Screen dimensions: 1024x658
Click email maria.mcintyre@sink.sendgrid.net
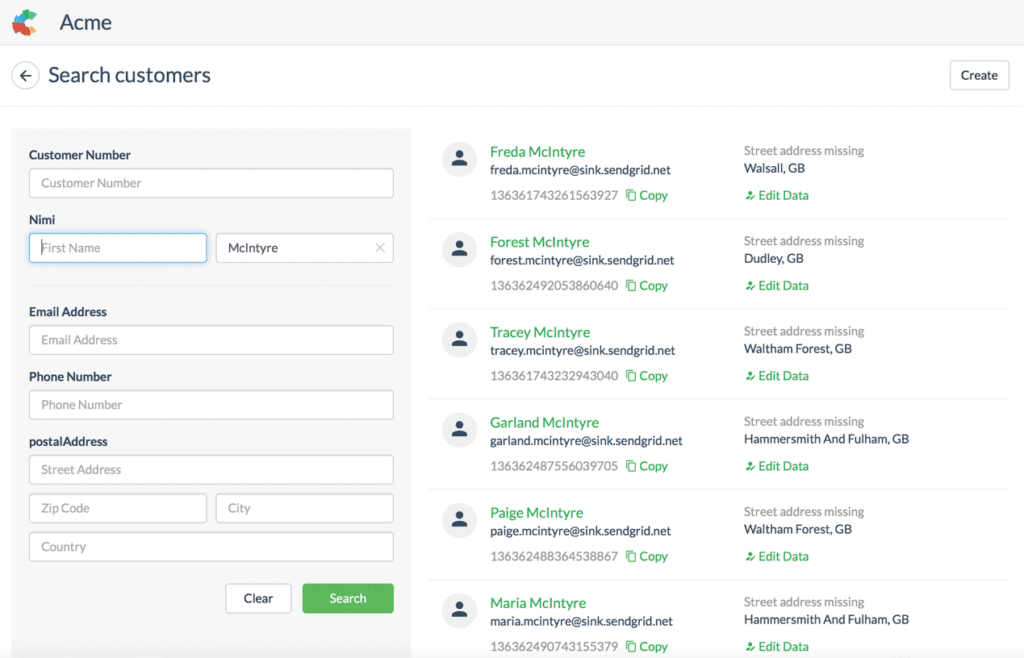581,621
